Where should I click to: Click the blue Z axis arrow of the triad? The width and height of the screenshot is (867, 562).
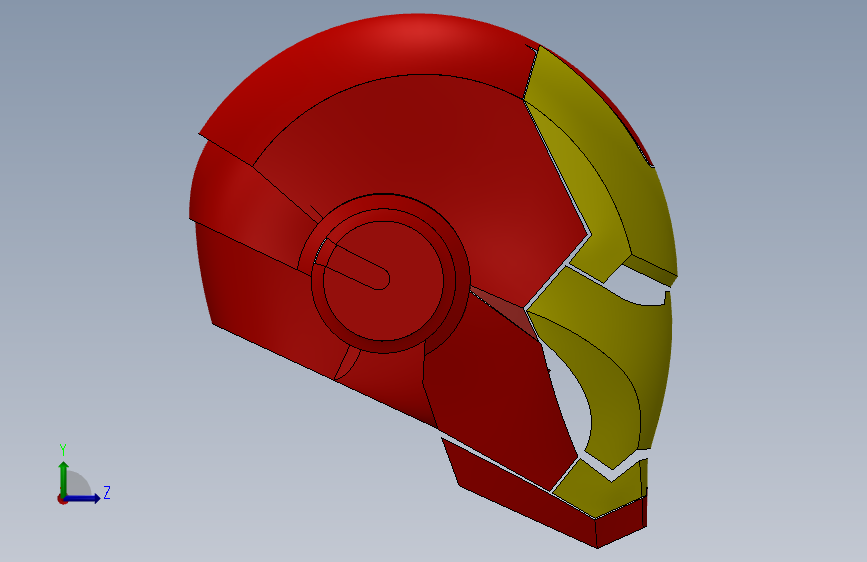tap(83, 498)
